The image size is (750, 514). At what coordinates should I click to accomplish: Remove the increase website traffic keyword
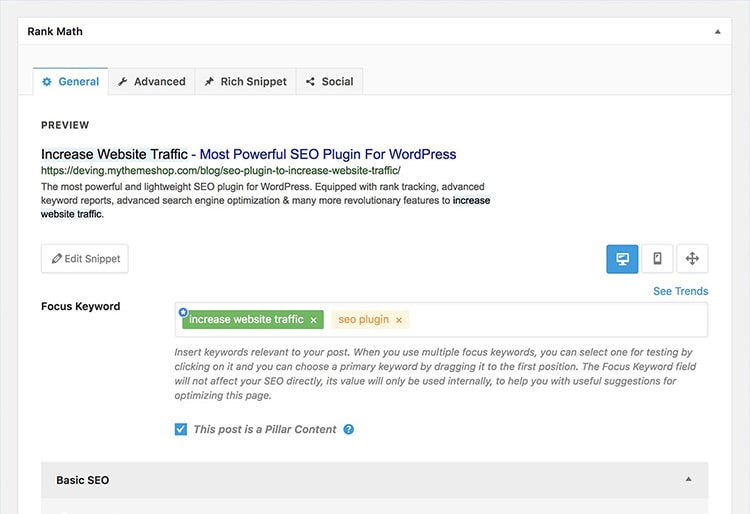(x=313, y=320)
